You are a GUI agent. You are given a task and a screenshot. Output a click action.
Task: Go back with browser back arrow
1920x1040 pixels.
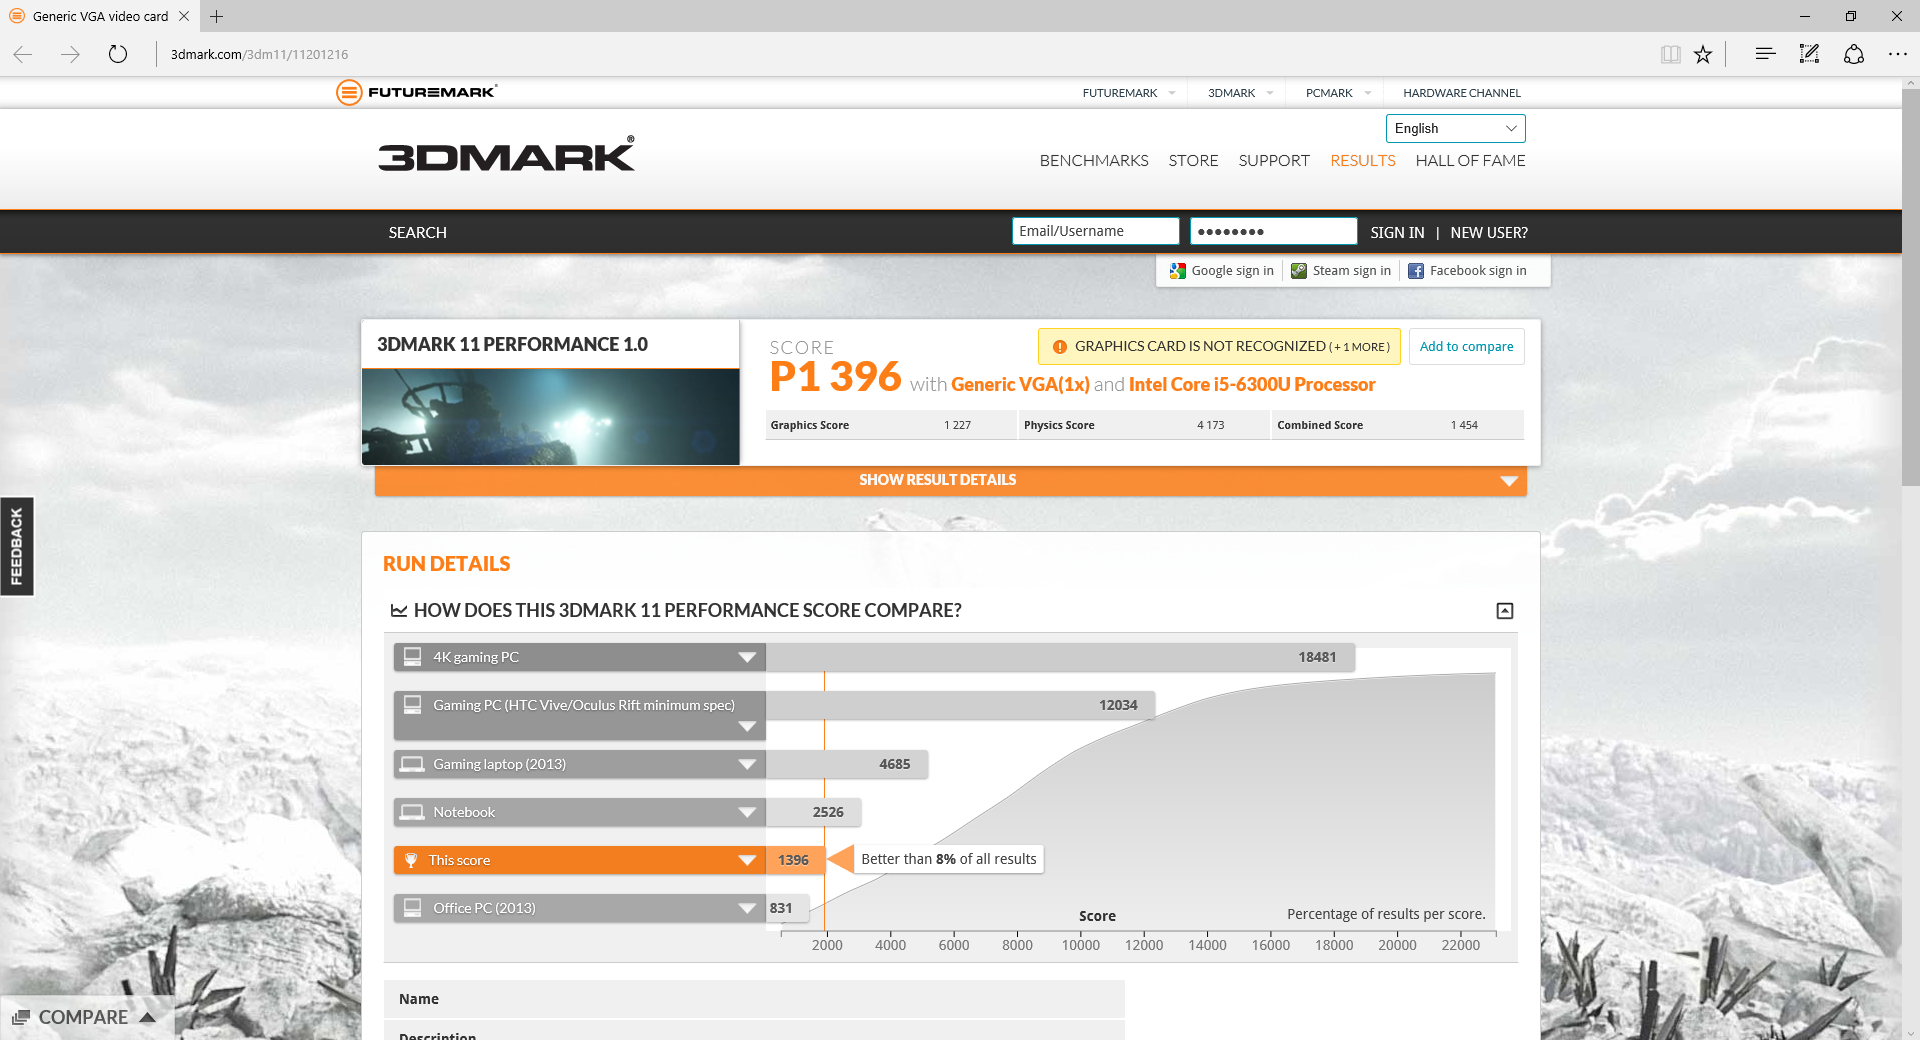coord(23,54)
